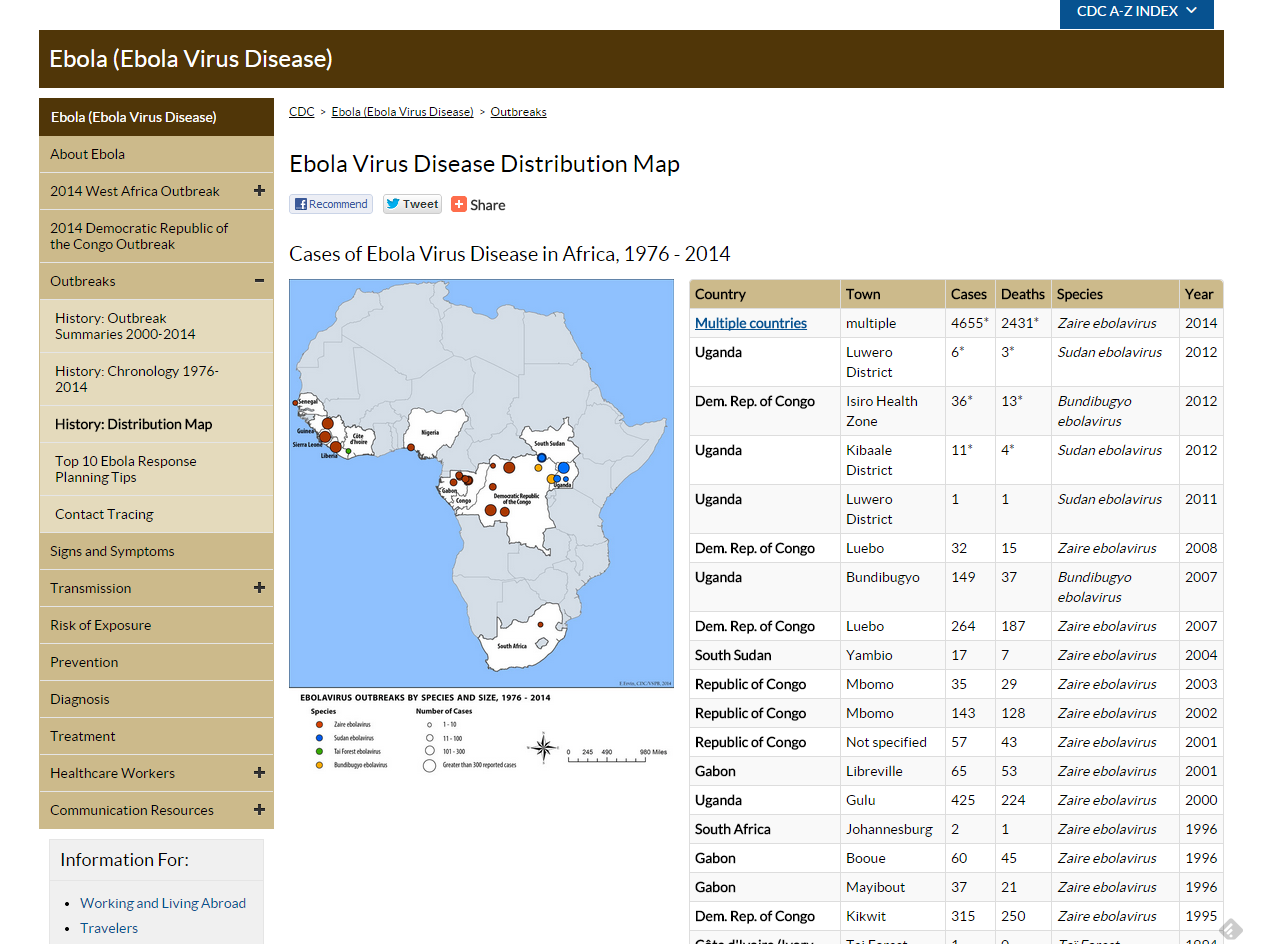This screenshot has width=1263, height=944.
Task: Expand the Communication Resources sidebar section
Action: coord(259,810)
